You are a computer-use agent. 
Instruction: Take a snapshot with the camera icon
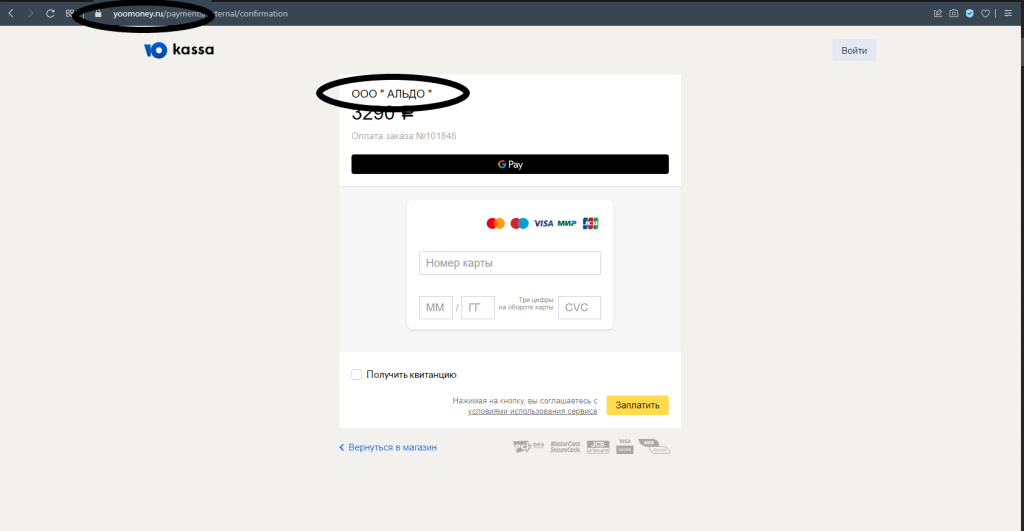(953, 13)
